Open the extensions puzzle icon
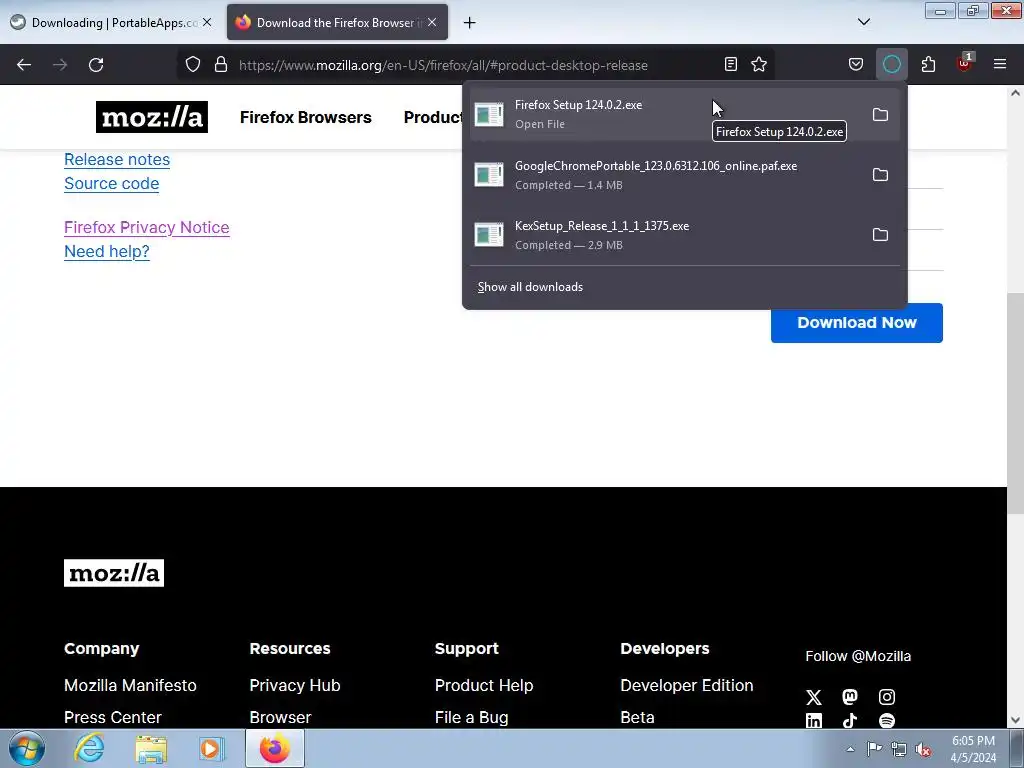 tap(928, 64)
